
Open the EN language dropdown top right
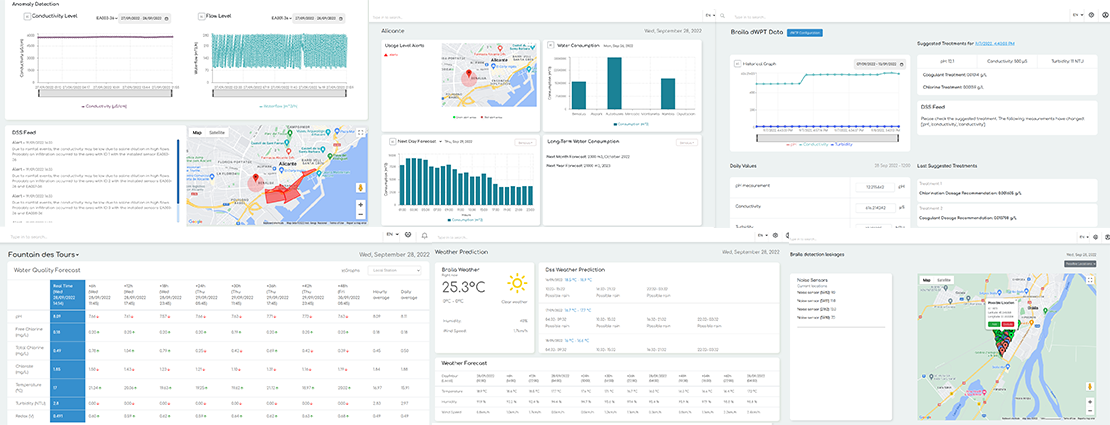(1076, 15)
